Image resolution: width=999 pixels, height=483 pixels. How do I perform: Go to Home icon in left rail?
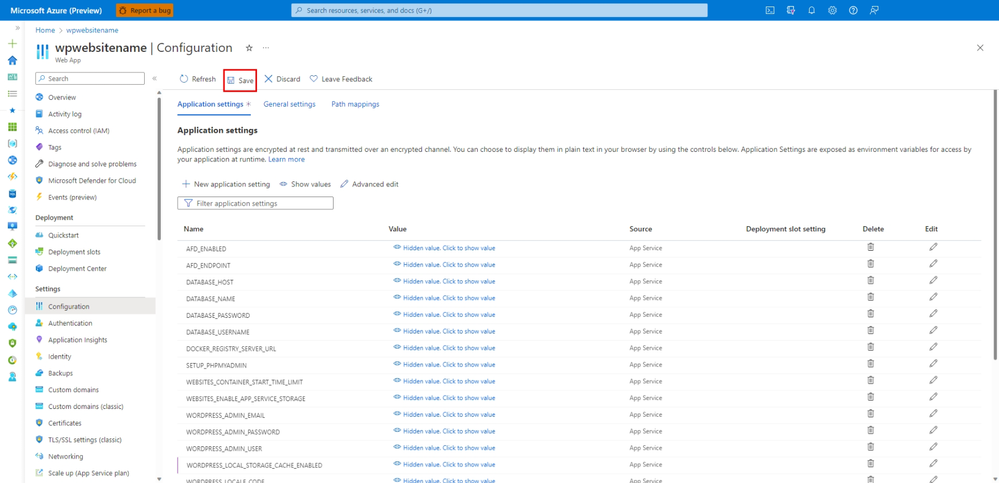click(12, 61)
